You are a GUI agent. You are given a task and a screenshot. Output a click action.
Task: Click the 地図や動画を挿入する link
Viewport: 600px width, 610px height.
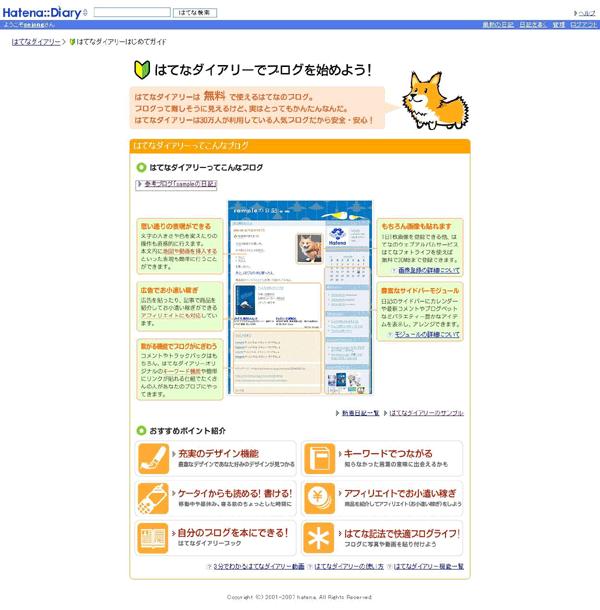tap(190, 251)
